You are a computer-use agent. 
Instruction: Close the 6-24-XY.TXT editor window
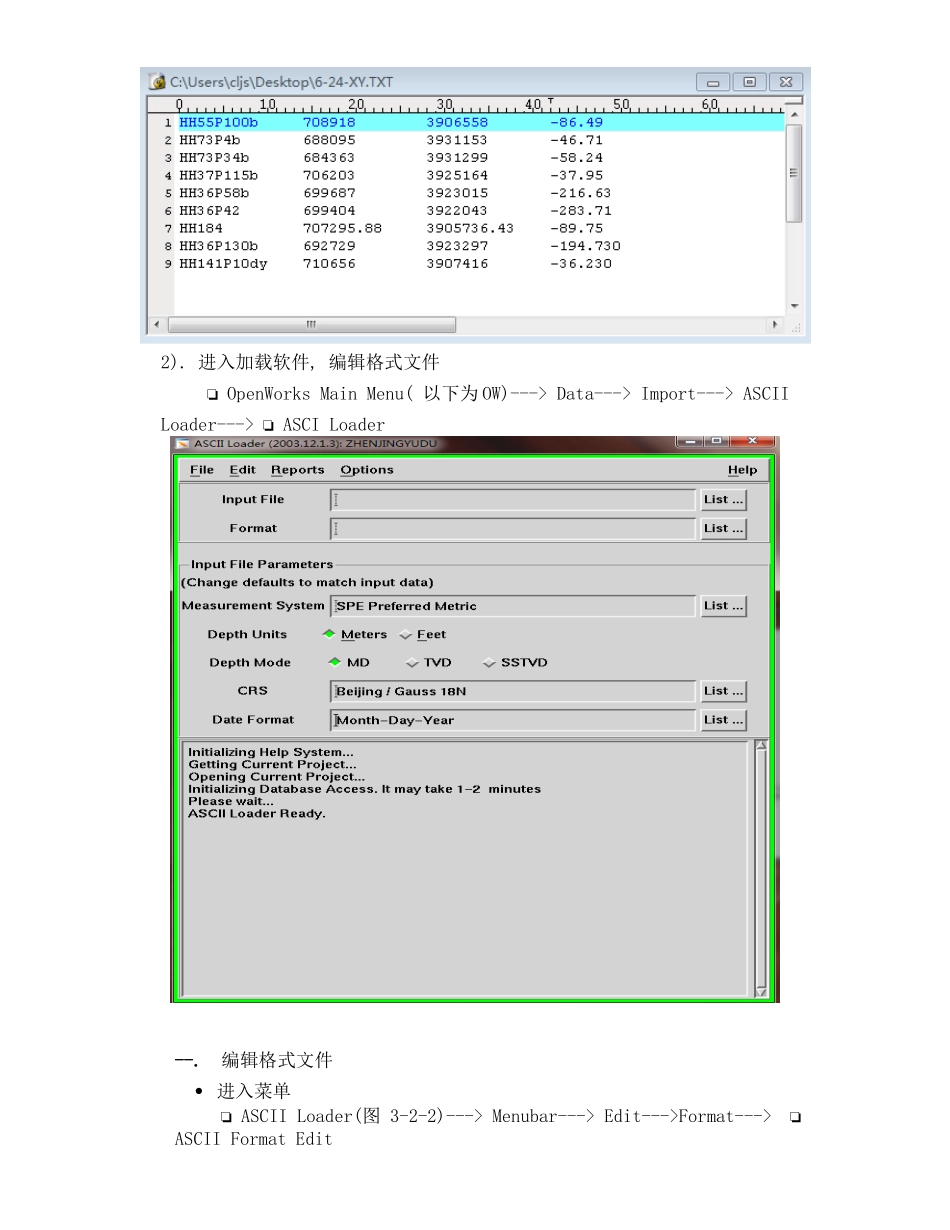[x=785, y=81]
